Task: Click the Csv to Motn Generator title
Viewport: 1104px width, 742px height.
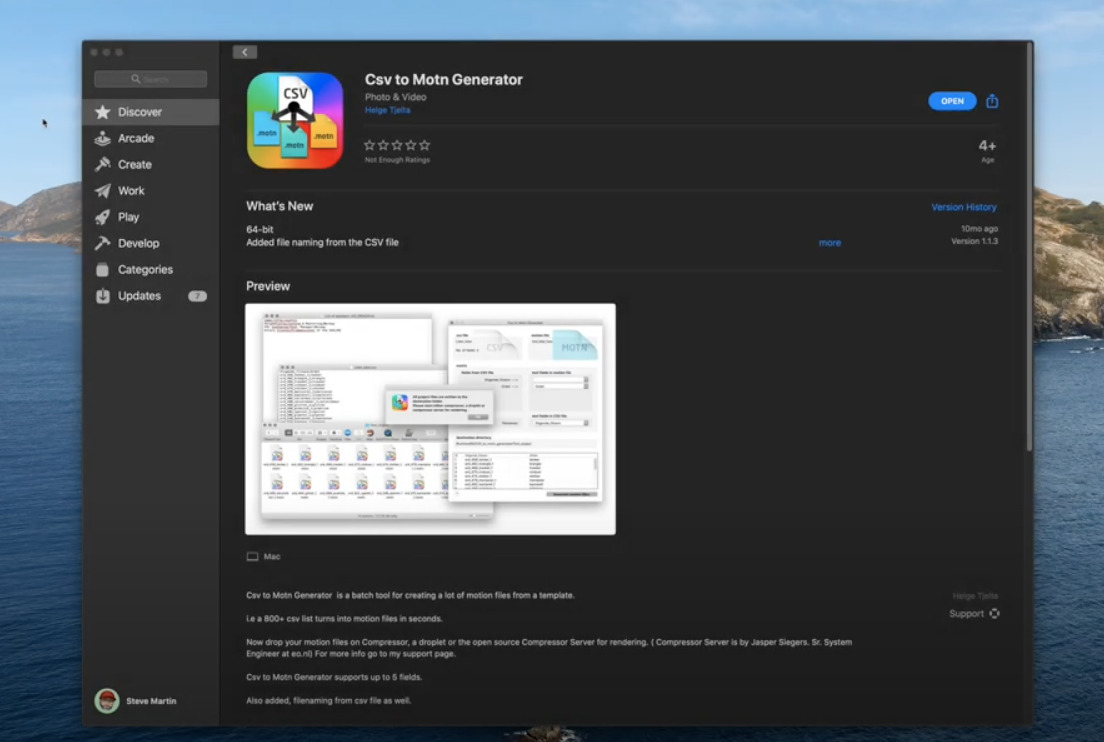Action: (444, 80)
